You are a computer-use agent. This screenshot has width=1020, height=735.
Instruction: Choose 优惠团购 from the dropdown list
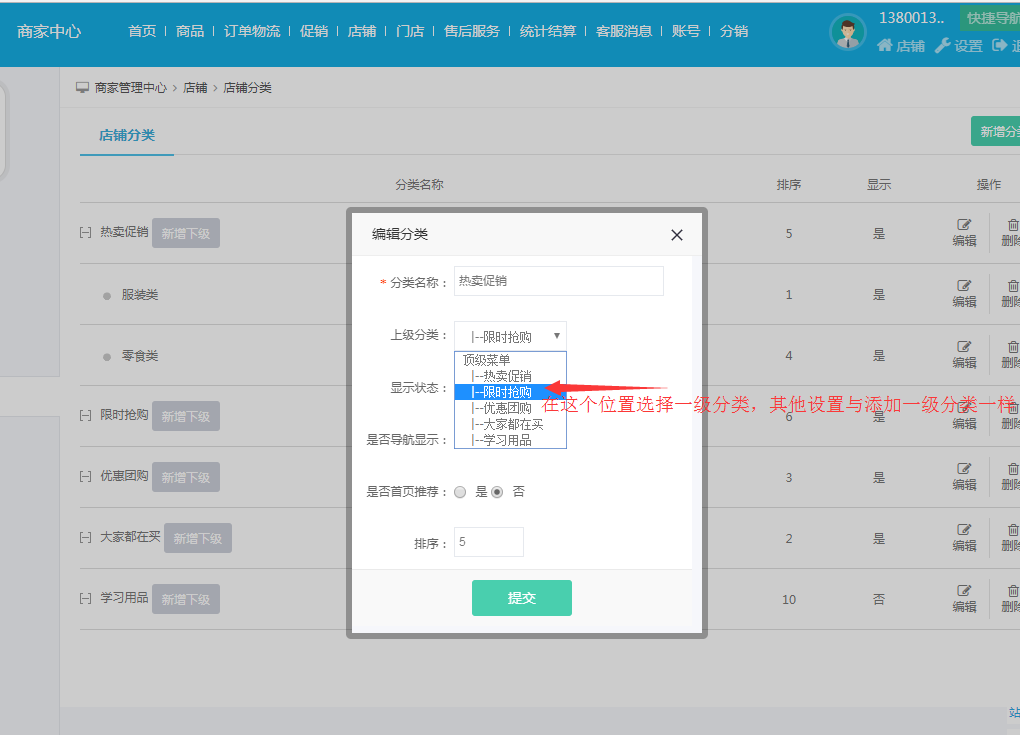pyautogui.click(x=507, y=408)
